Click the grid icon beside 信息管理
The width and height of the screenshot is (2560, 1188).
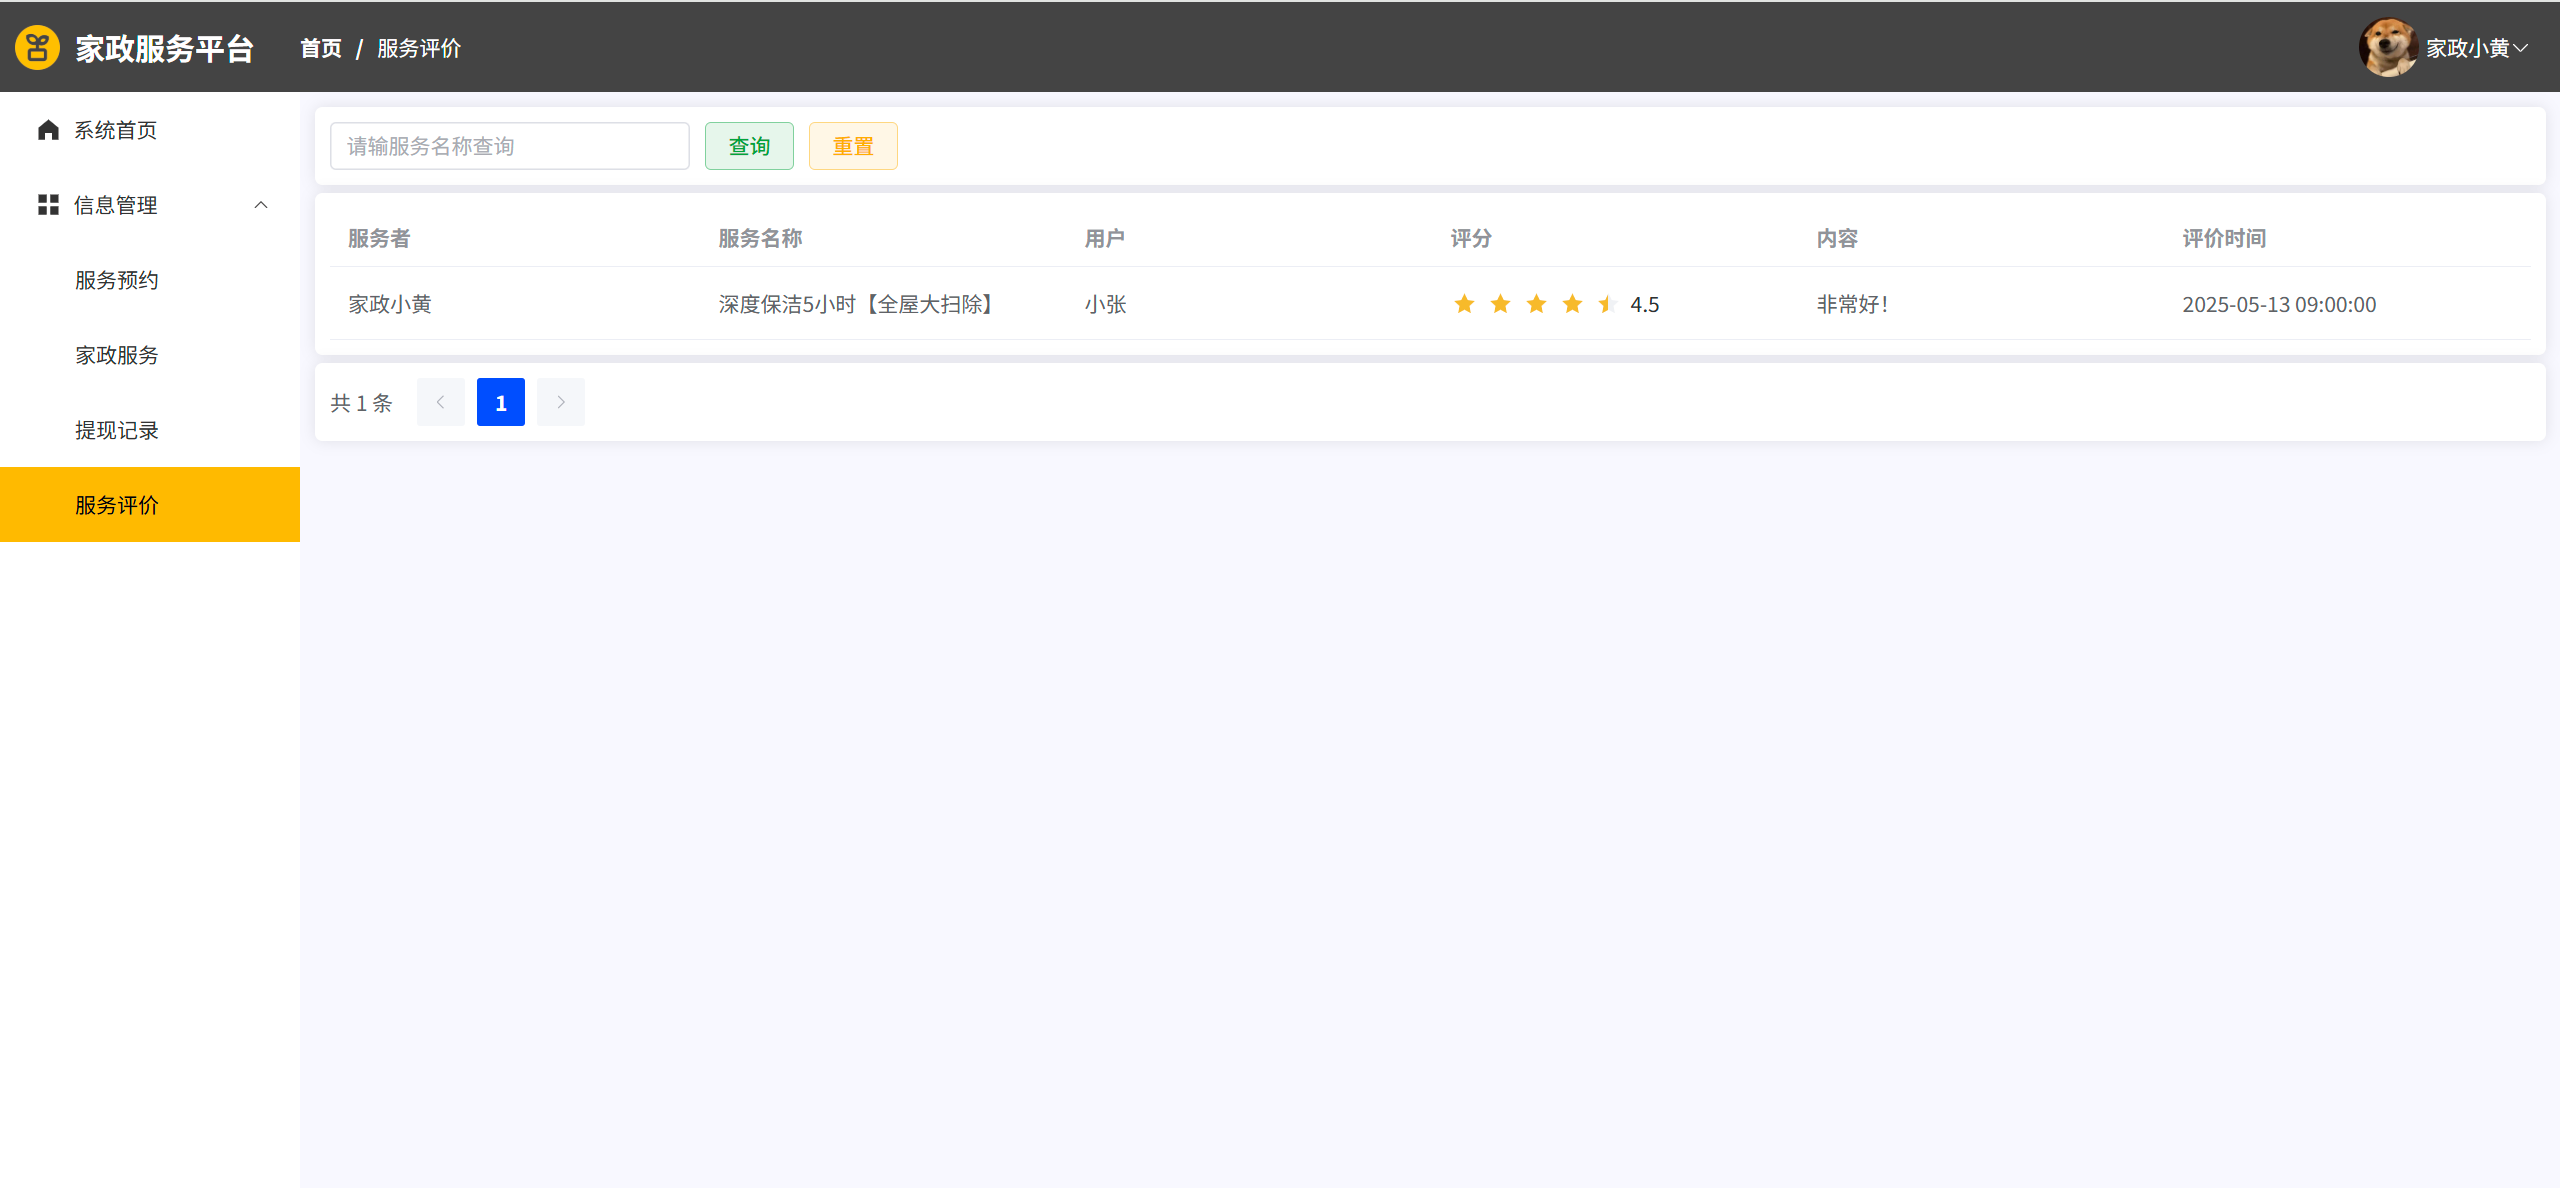48,205
